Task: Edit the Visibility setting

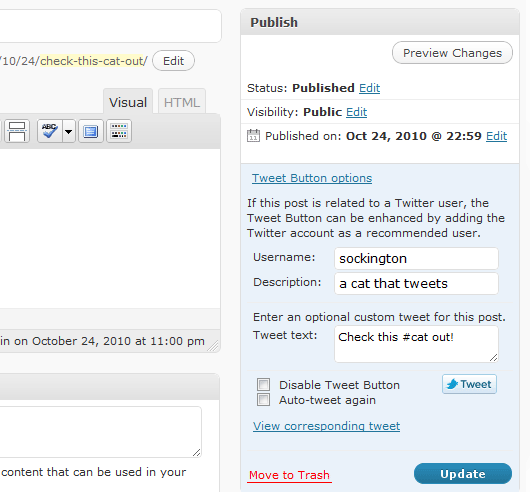Action: tap(357, 112)
